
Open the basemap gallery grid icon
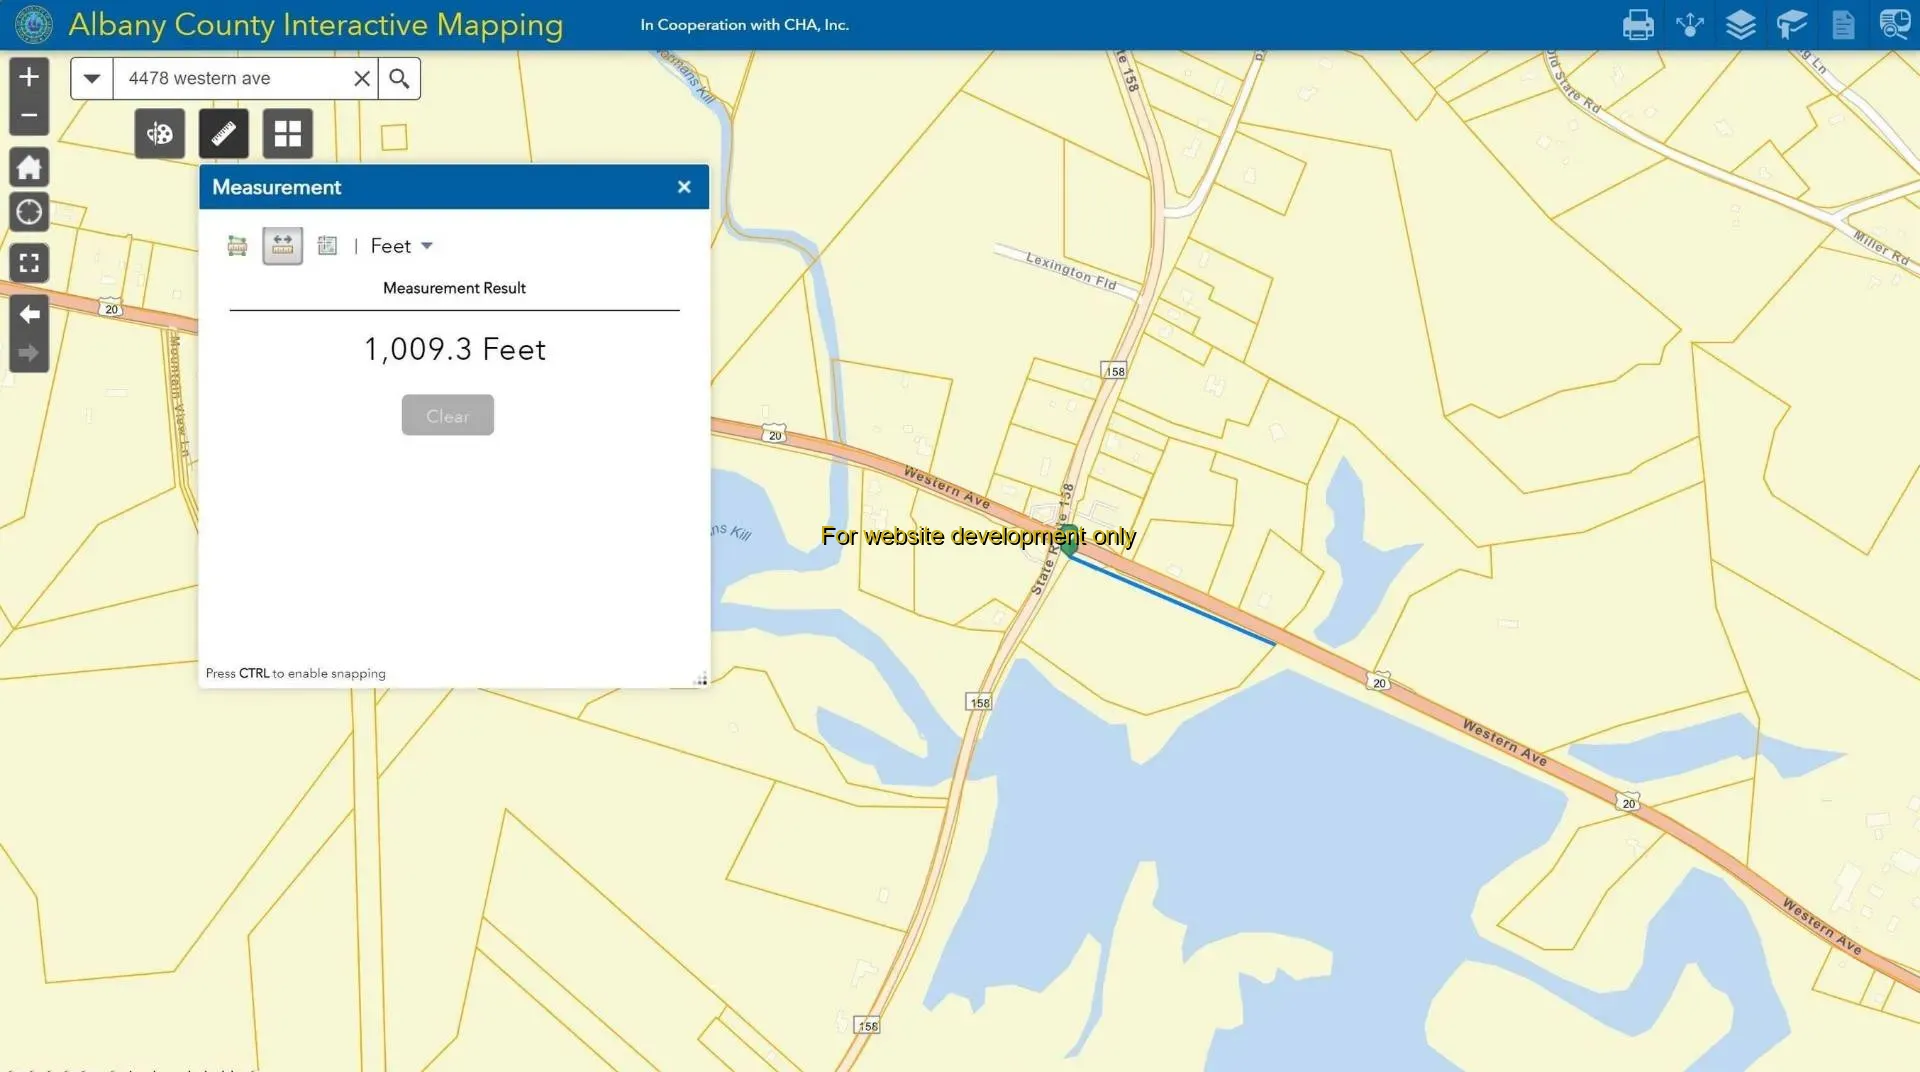(288, 134)
